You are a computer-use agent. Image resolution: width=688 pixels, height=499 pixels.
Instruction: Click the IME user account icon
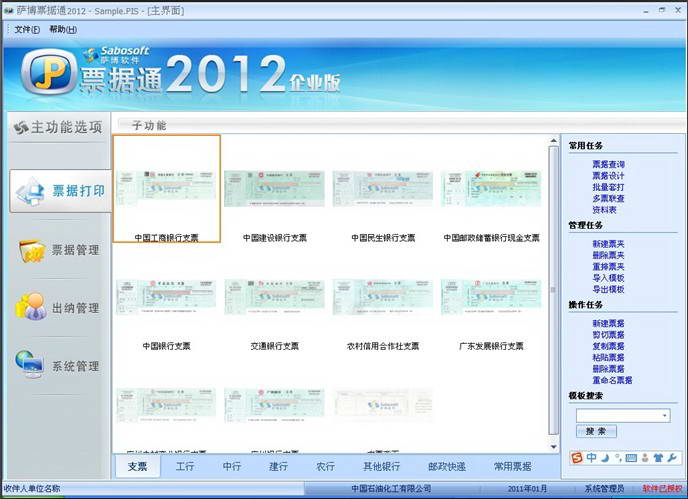click(645, 458)
